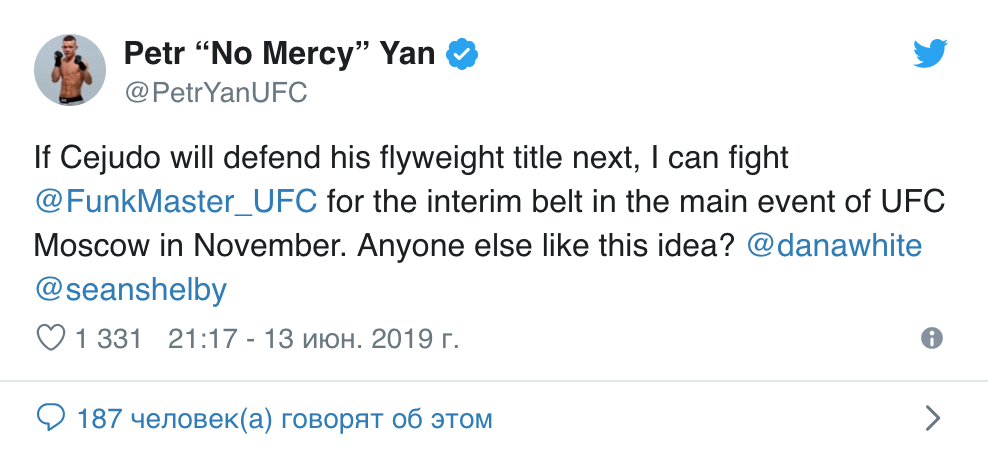Click "187 человек(а) говорят об этом"
The height and width of the screenshot is (452, 988).
coord(284,418)
